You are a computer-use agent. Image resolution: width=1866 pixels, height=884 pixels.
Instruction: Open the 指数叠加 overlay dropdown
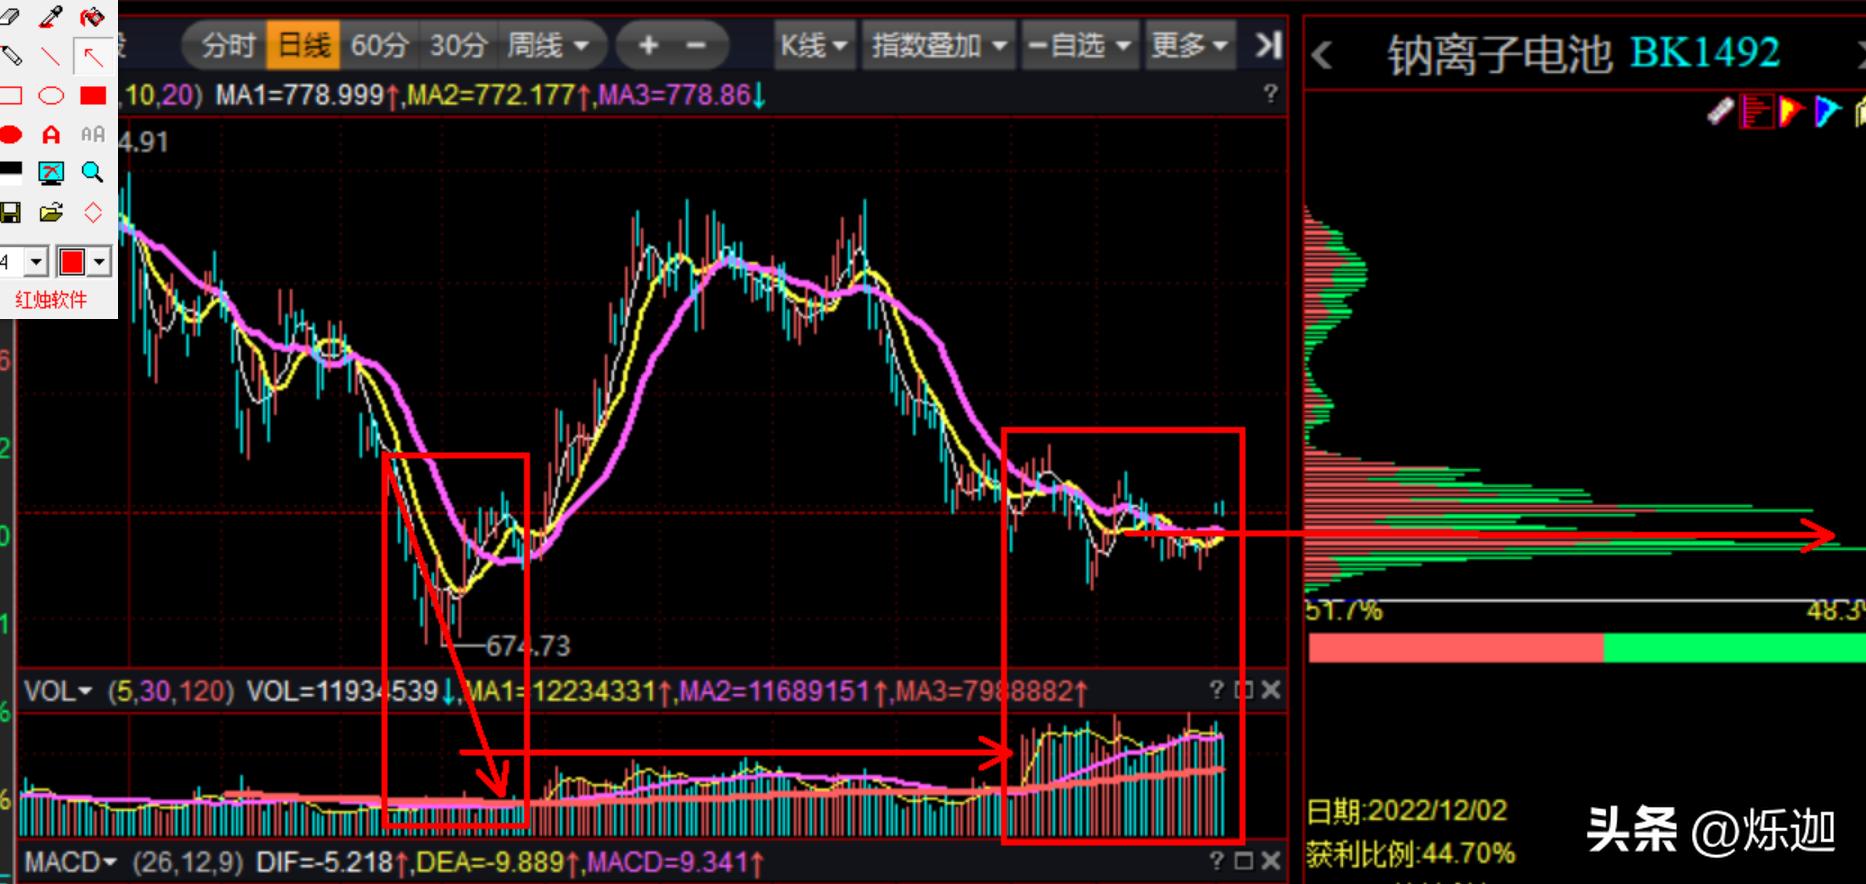coord(939,45)
